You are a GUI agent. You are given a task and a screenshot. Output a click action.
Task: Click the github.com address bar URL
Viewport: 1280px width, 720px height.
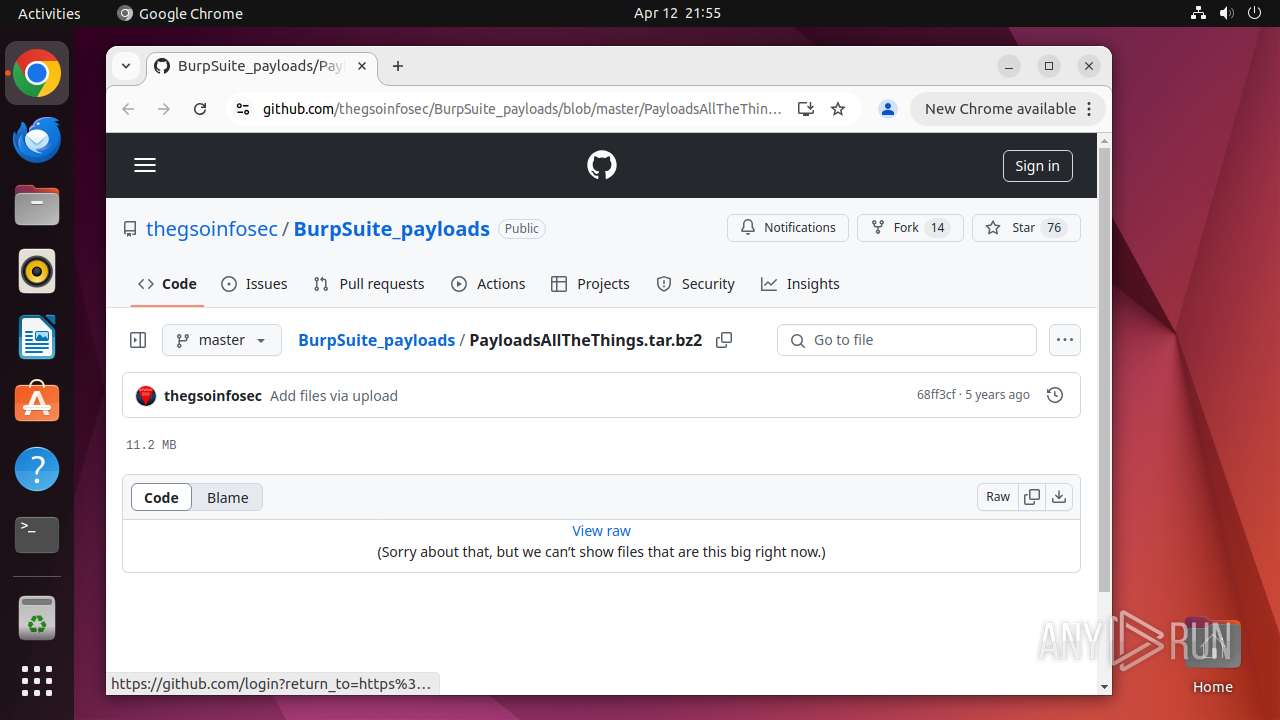point(522,109)
